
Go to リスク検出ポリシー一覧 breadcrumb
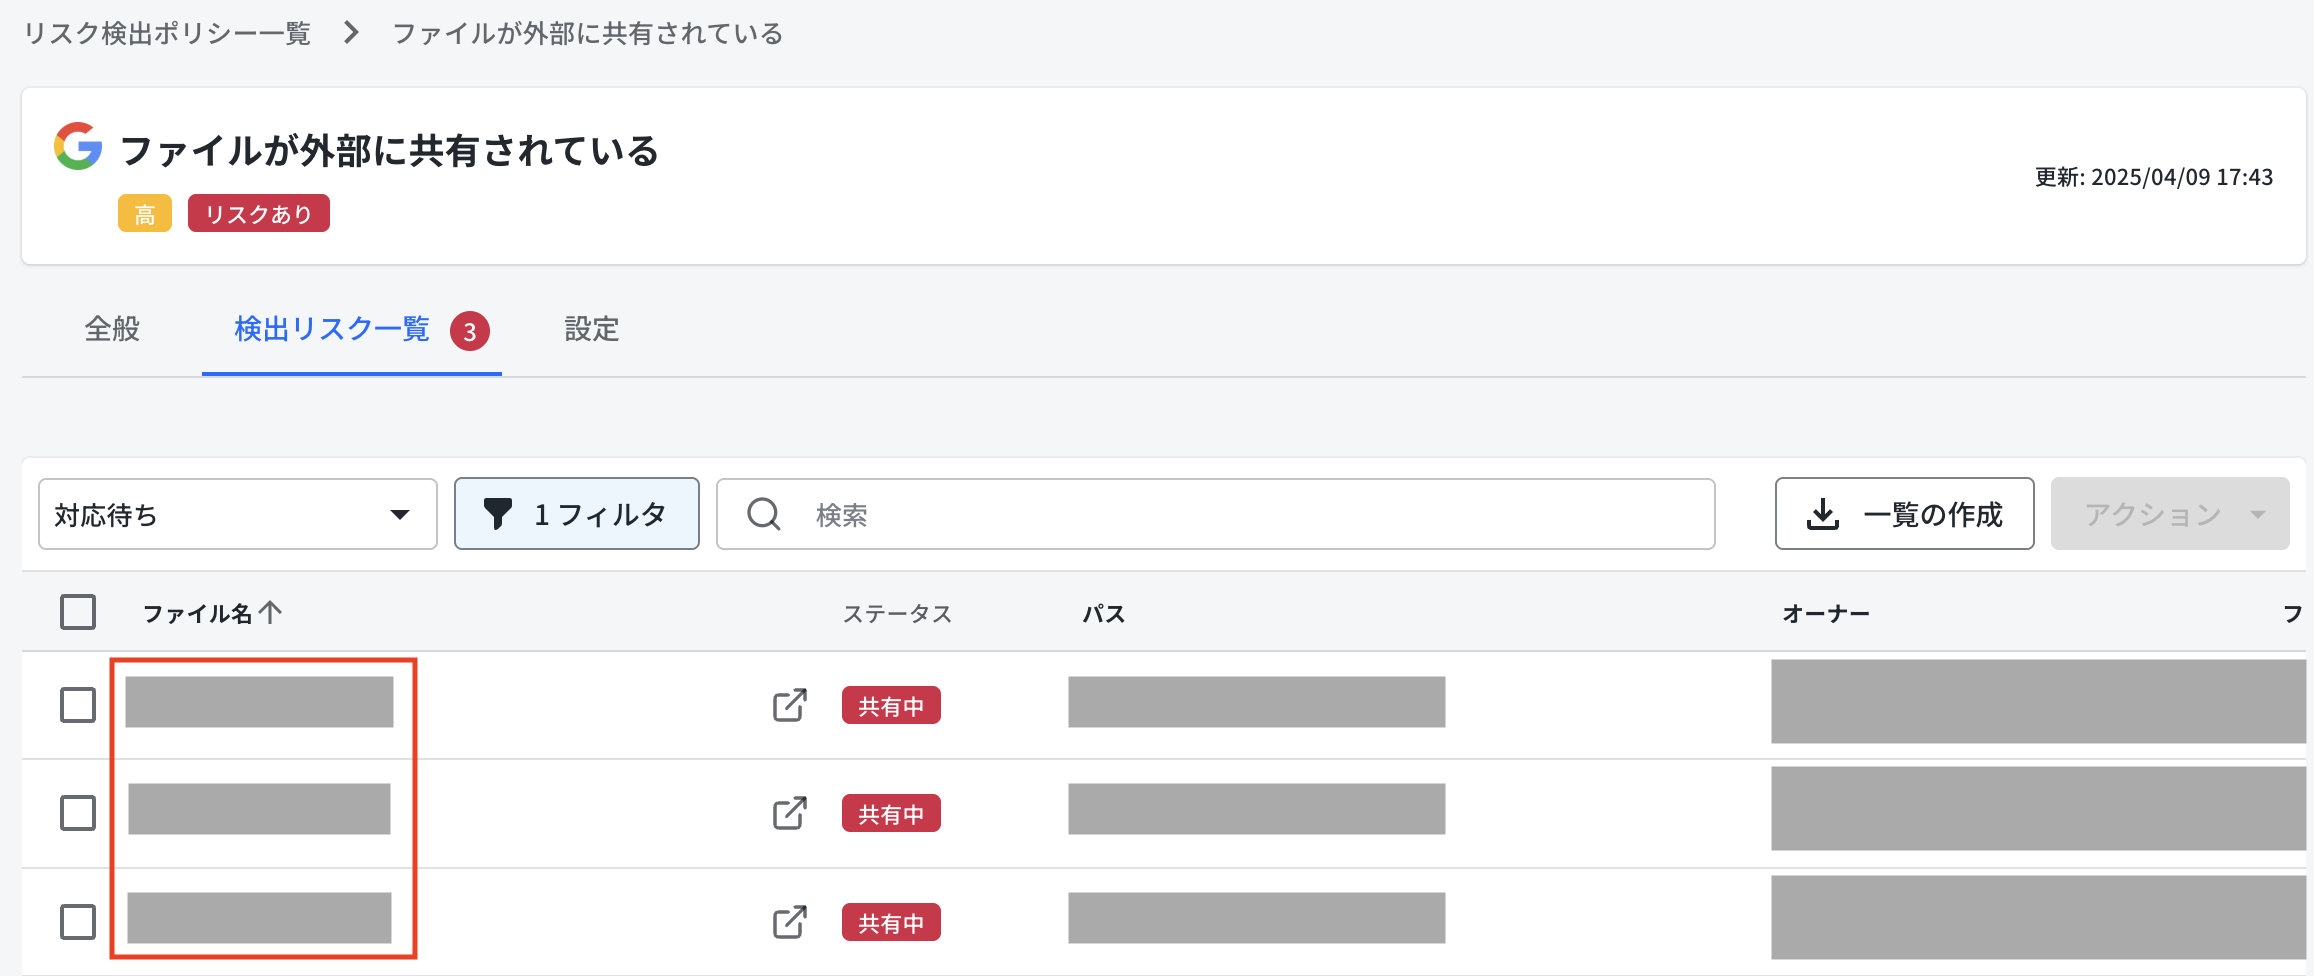167,33
